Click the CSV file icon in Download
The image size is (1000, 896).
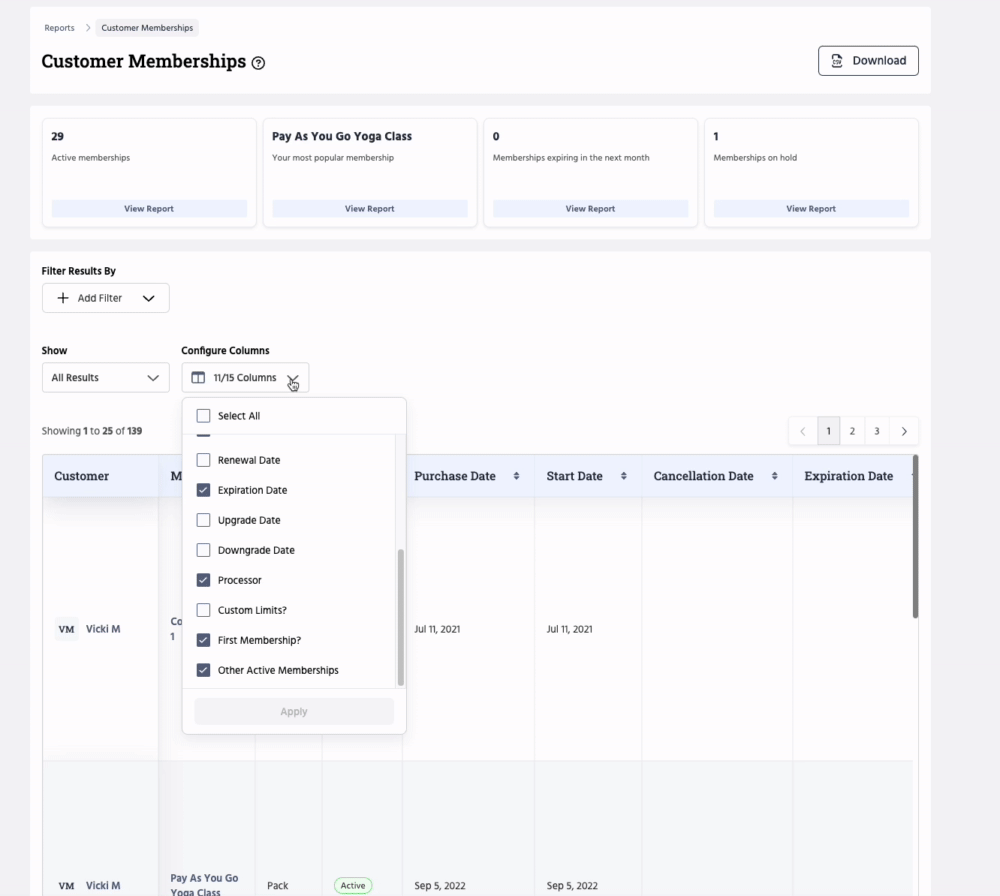click(837, 61)
